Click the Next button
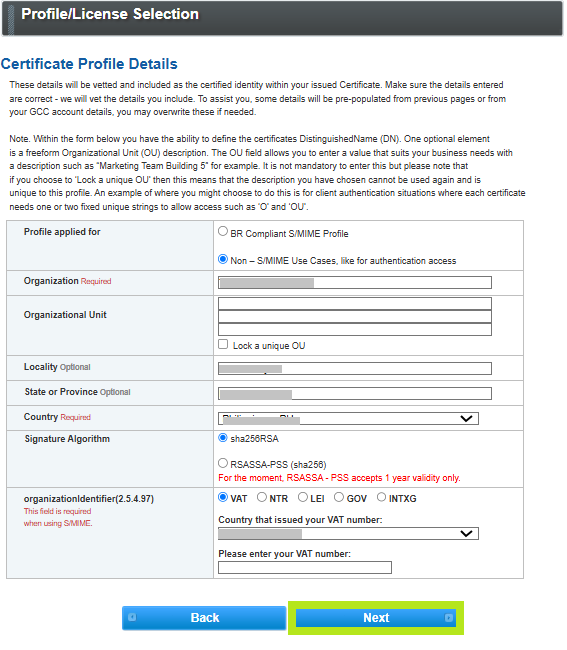 tap(376, 618)
